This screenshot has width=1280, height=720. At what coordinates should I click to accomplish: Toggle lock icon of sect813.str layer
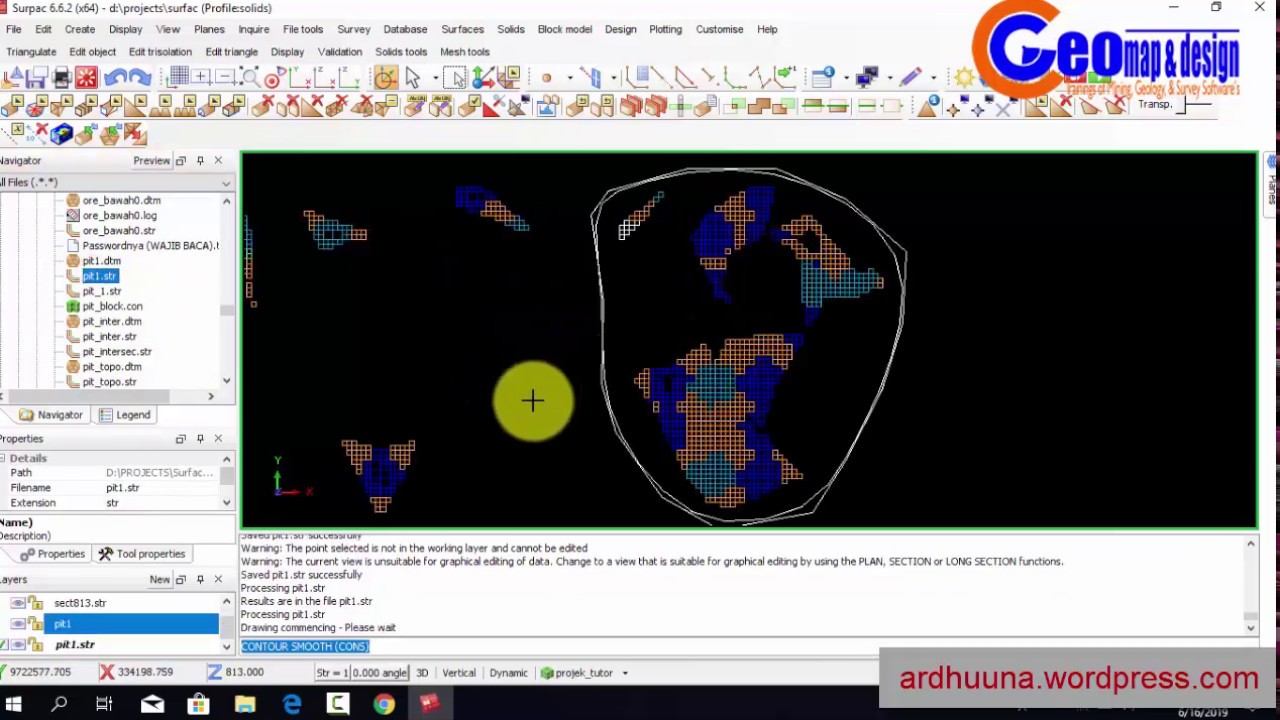tap(36, 603)
